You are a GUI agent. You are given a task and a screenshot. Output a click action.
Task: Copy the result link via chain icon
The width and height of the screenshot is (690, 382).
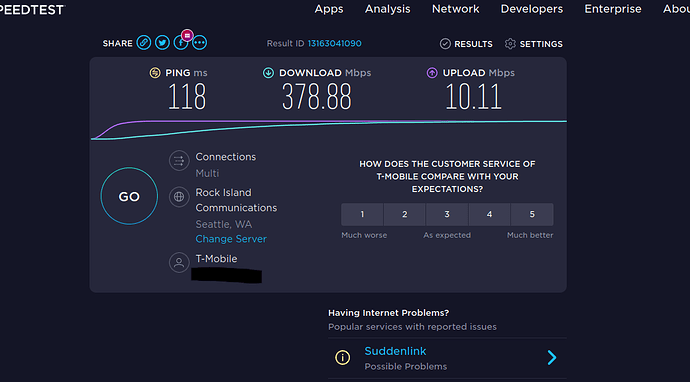pyautogui.click(x=143, y=43)
